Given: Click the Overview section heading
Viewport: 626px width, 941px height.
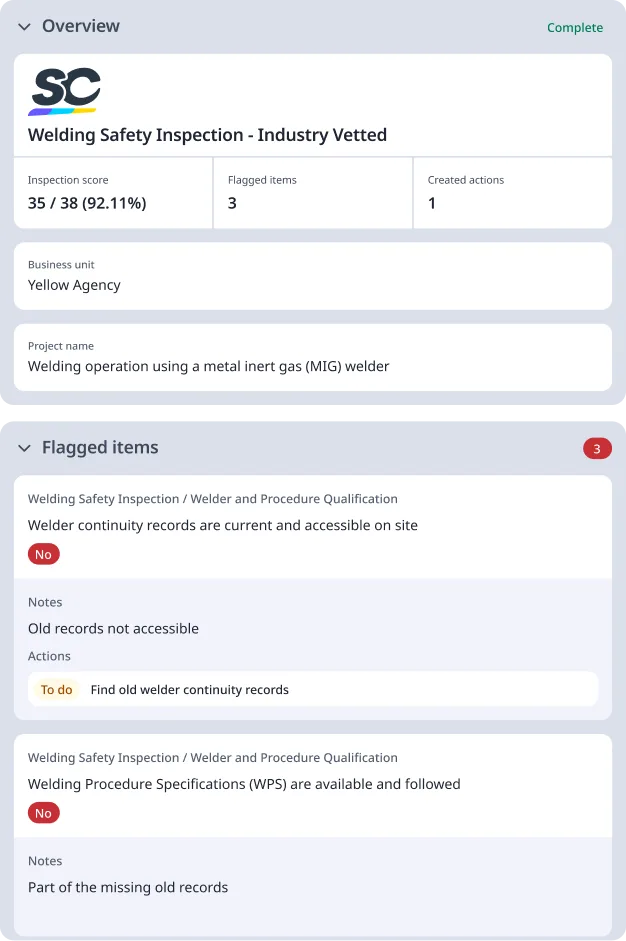Looking at the screenshot, I should click(81, 27).
